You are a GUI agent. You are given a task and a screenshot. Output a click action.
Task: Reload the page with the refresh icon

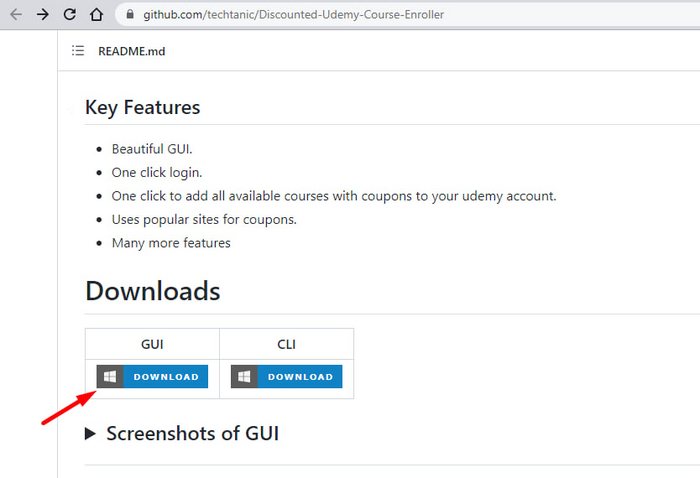pyautogui.click(x=70, y=14)
